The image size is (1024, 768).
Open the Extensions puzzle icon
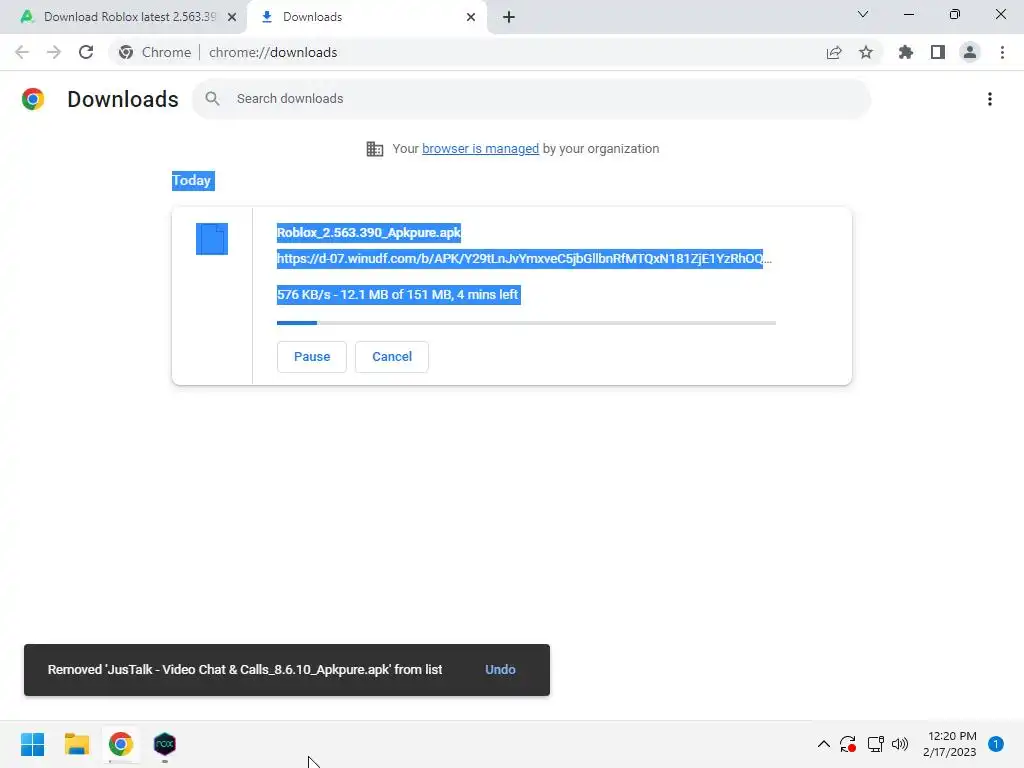[906, 52]
